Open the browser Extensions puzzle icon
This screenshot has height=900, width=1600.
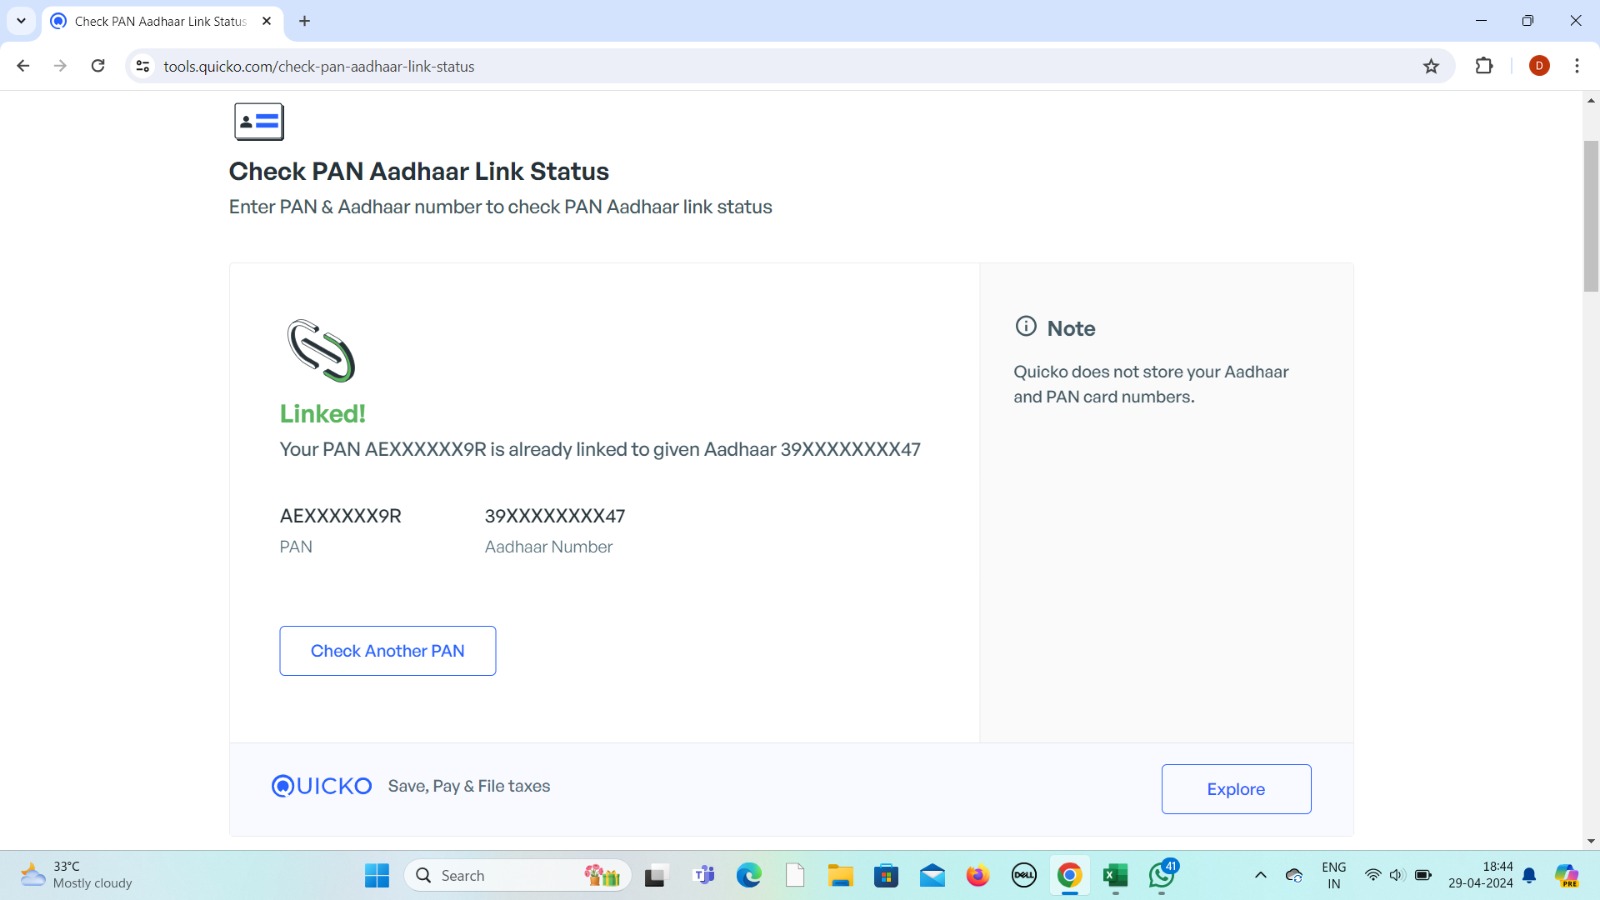(x=1484, y=66)
